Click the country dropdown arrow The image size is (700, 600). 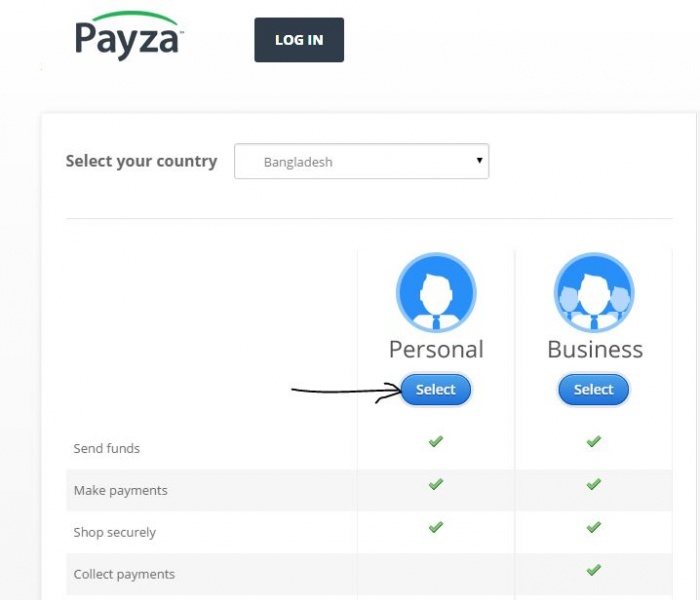[479, 160]
